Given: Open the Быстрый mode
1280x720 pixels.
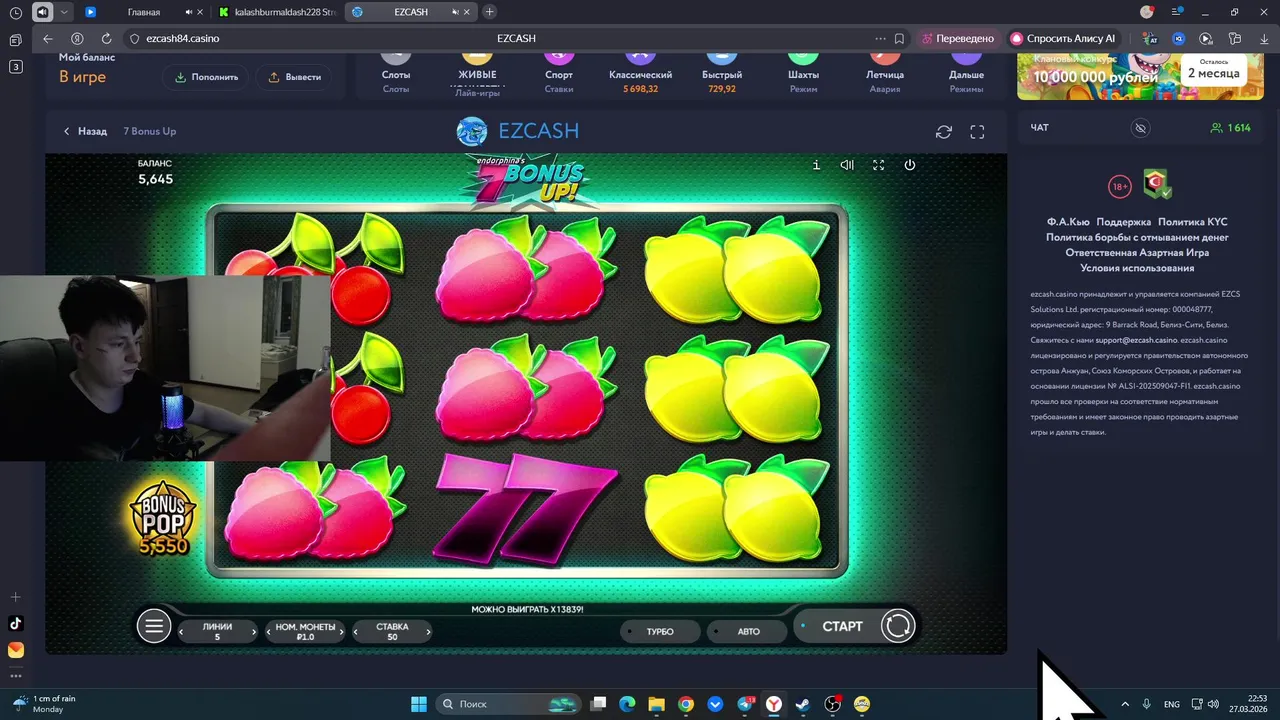Looking at the screenshot, I should click(722, 74).
